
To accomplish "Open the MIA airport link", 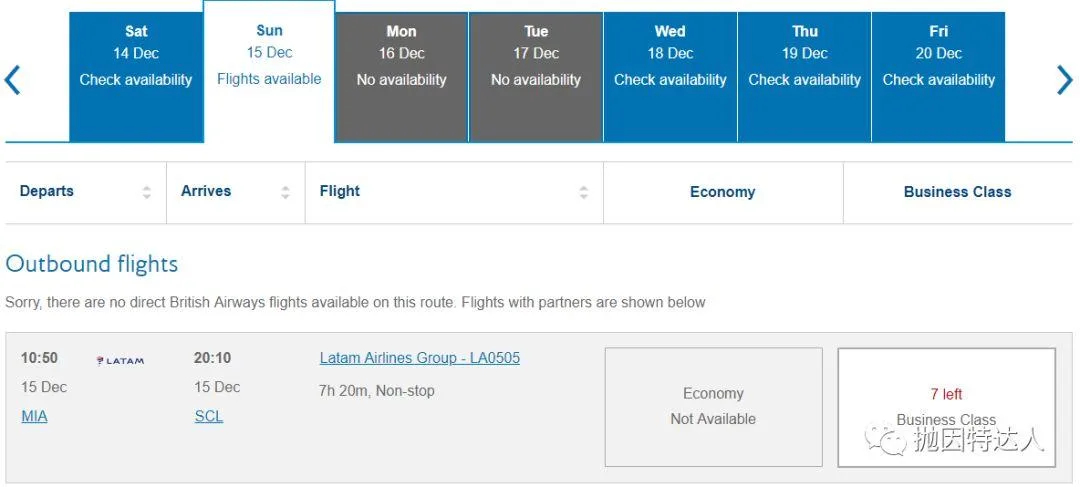I will pos(34,416).
